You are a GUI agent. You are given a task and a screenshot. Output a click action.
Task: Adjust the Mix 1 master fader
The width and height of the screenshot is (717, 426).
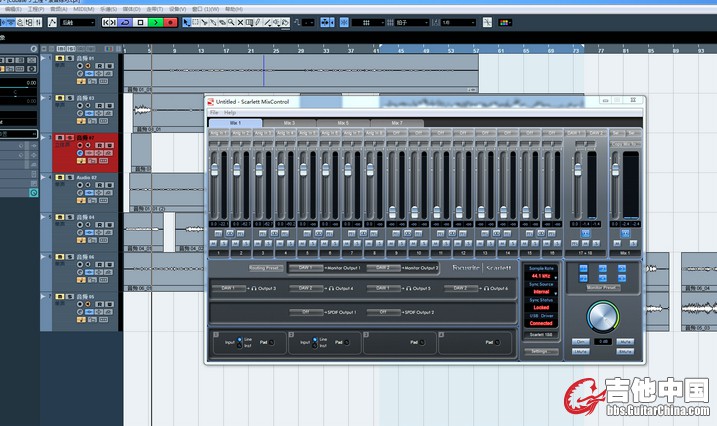(615, 170)
